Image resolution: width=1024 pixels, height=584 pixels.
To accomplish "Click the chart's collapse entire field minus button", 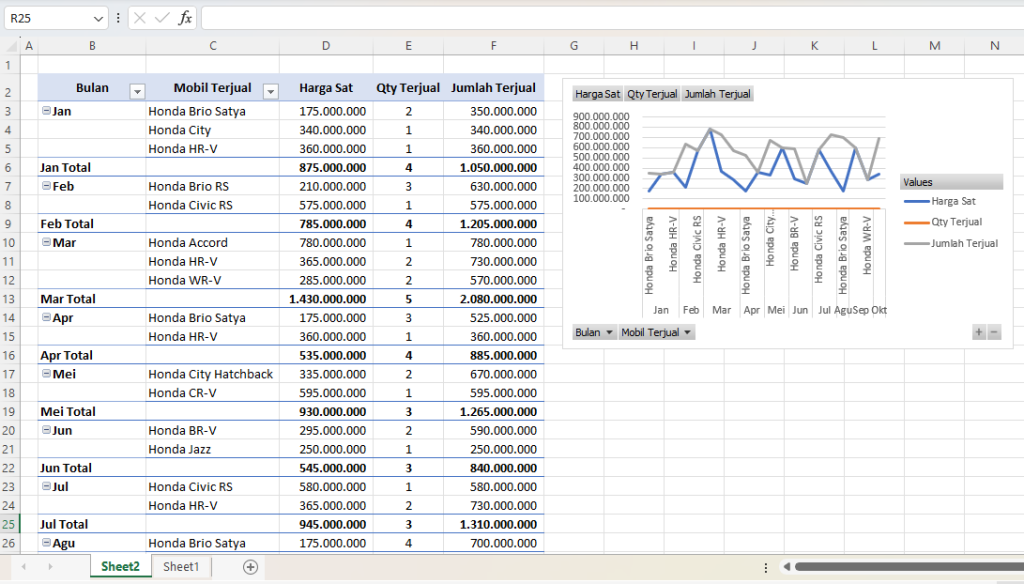I will point(994,332).
